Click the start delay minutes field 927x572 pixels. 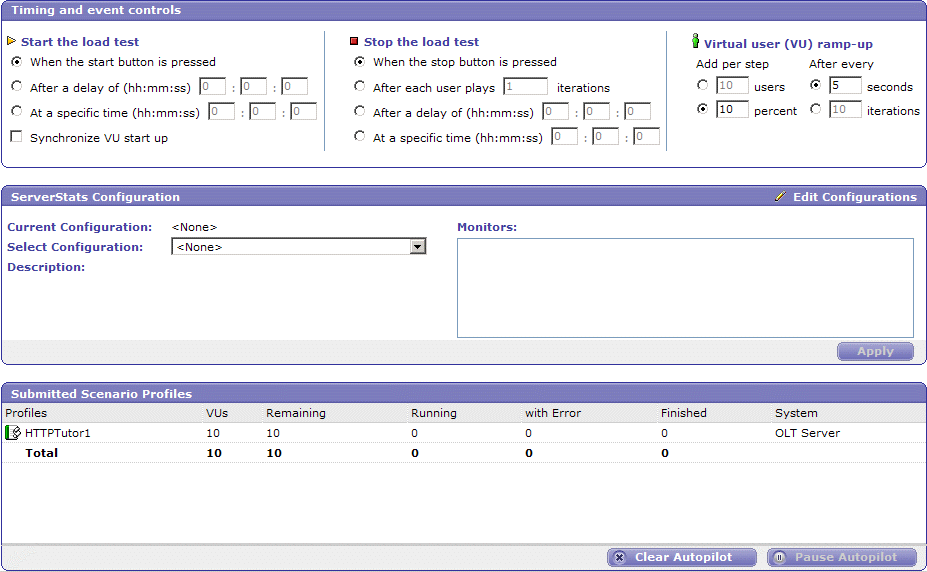pos(254,86)
